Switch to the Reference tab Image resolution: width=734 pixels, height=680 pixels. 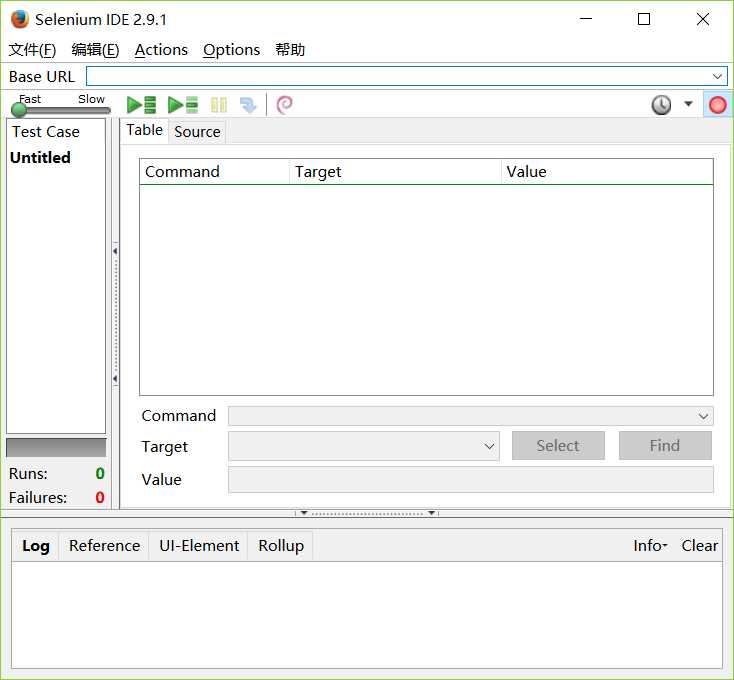point(104,546)
